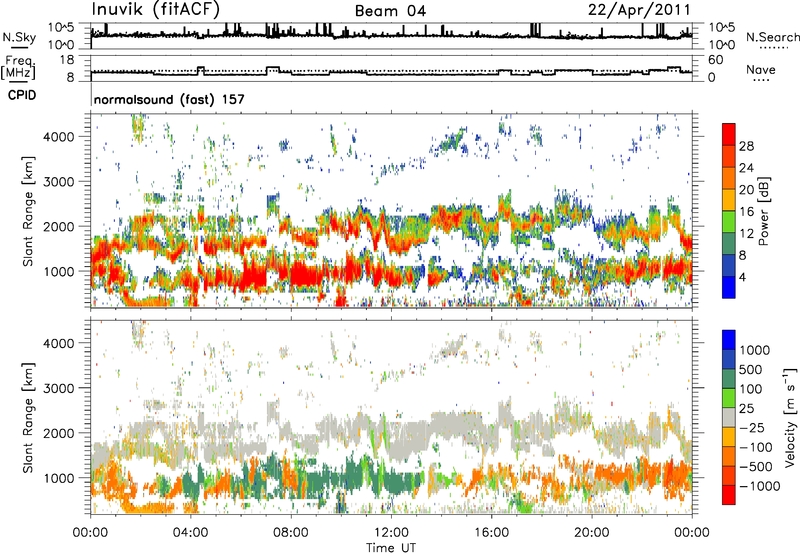The height and width of the screenshot is (554, 800).
Task: Click the 'Slant Range [km]' label on power panel
Action: pyautogui.click(x=28, y=211)
